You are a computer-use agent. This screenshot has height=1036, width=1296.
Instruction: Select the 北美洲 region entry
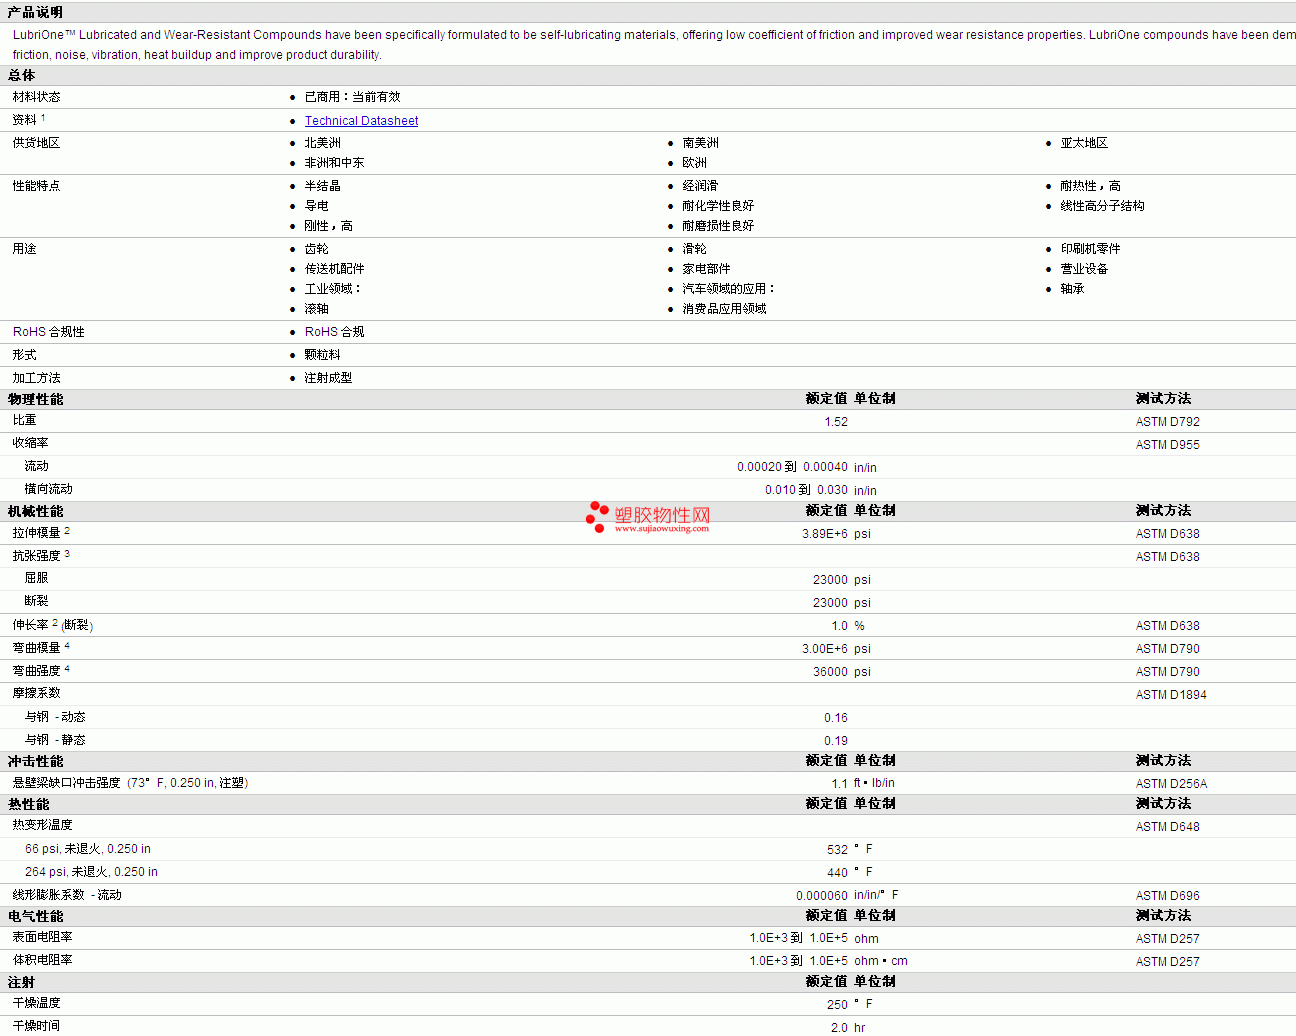point(322,143)
